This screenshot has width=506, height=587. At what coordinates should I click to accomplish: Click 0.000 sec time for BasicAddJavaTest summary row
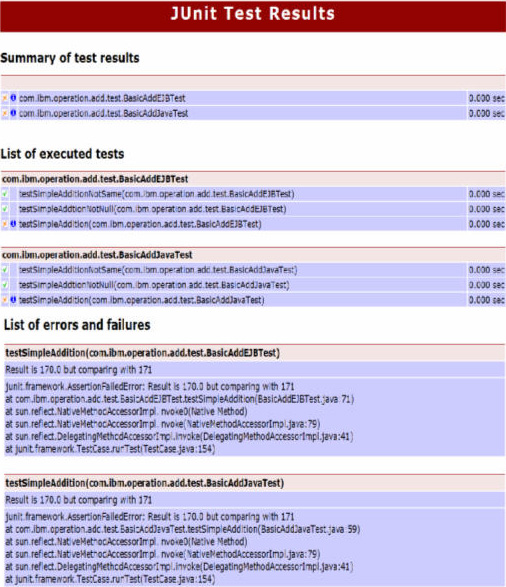tap(487, 113)
